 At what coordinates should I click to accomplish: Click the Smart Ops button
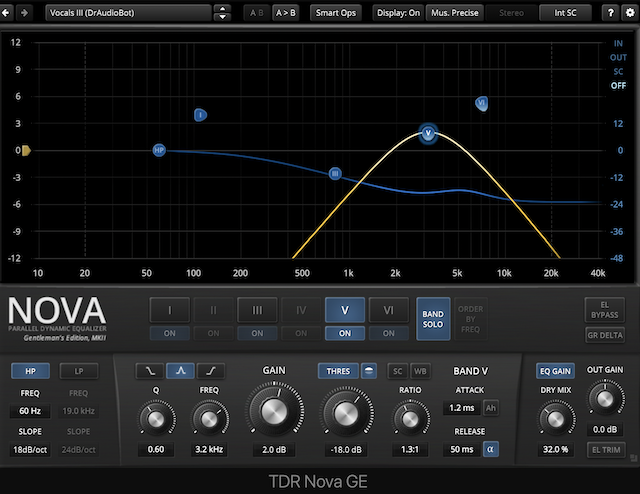tap(334, 13)
